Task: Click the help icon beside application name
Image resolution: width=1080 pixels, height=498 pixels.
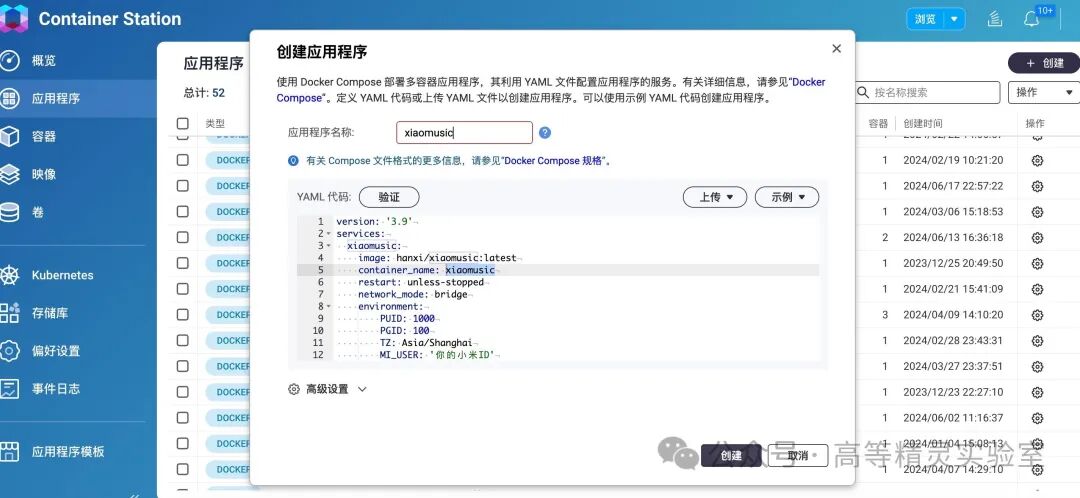Action: point(545,133)
